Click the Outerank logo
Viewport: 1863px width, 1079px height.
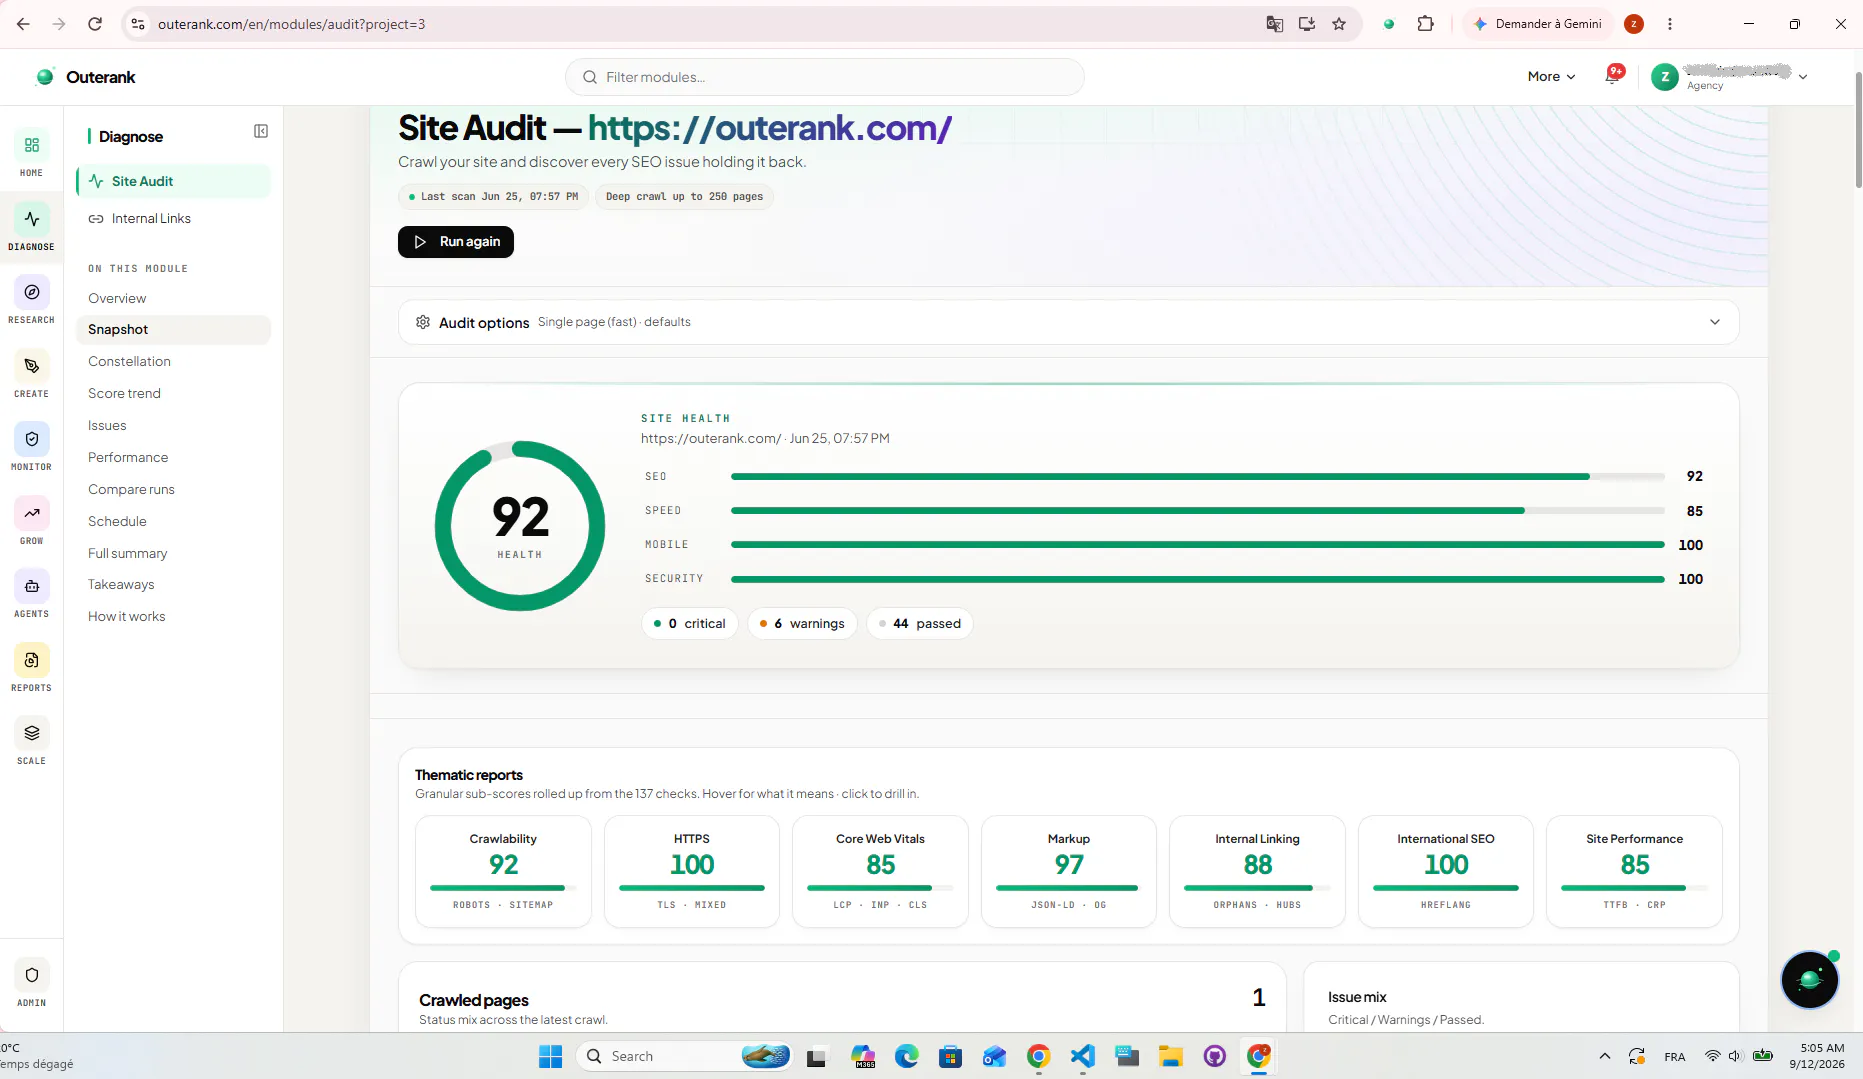click(86, 77)
